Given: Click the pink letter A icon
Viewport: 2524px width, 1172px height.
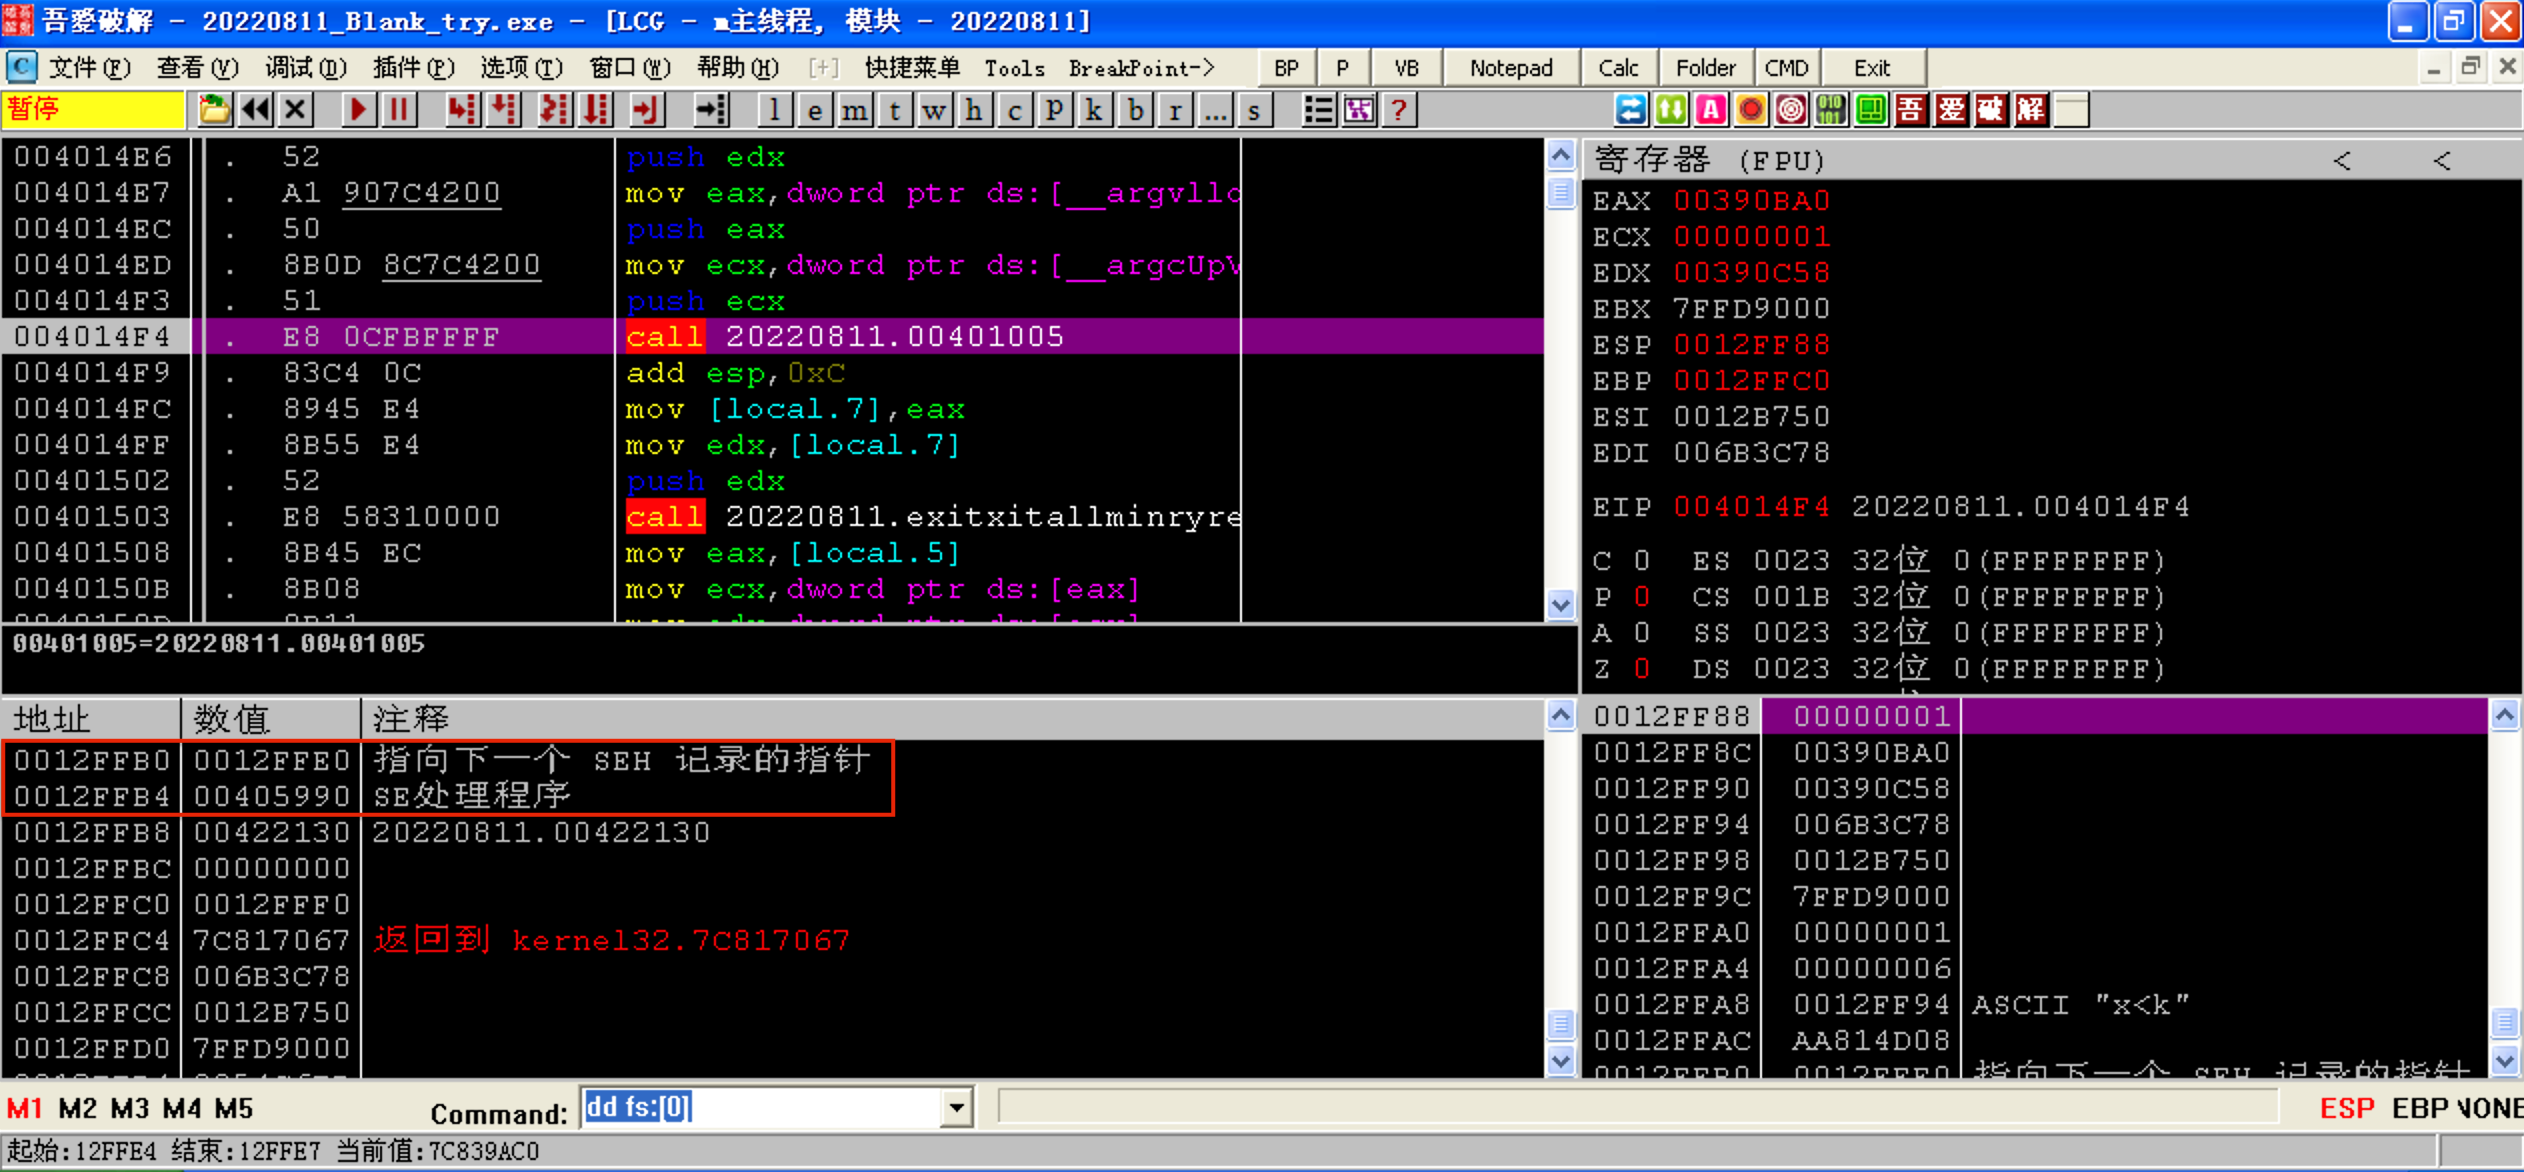Looking at the screenshot, I should coord(1710,109).
